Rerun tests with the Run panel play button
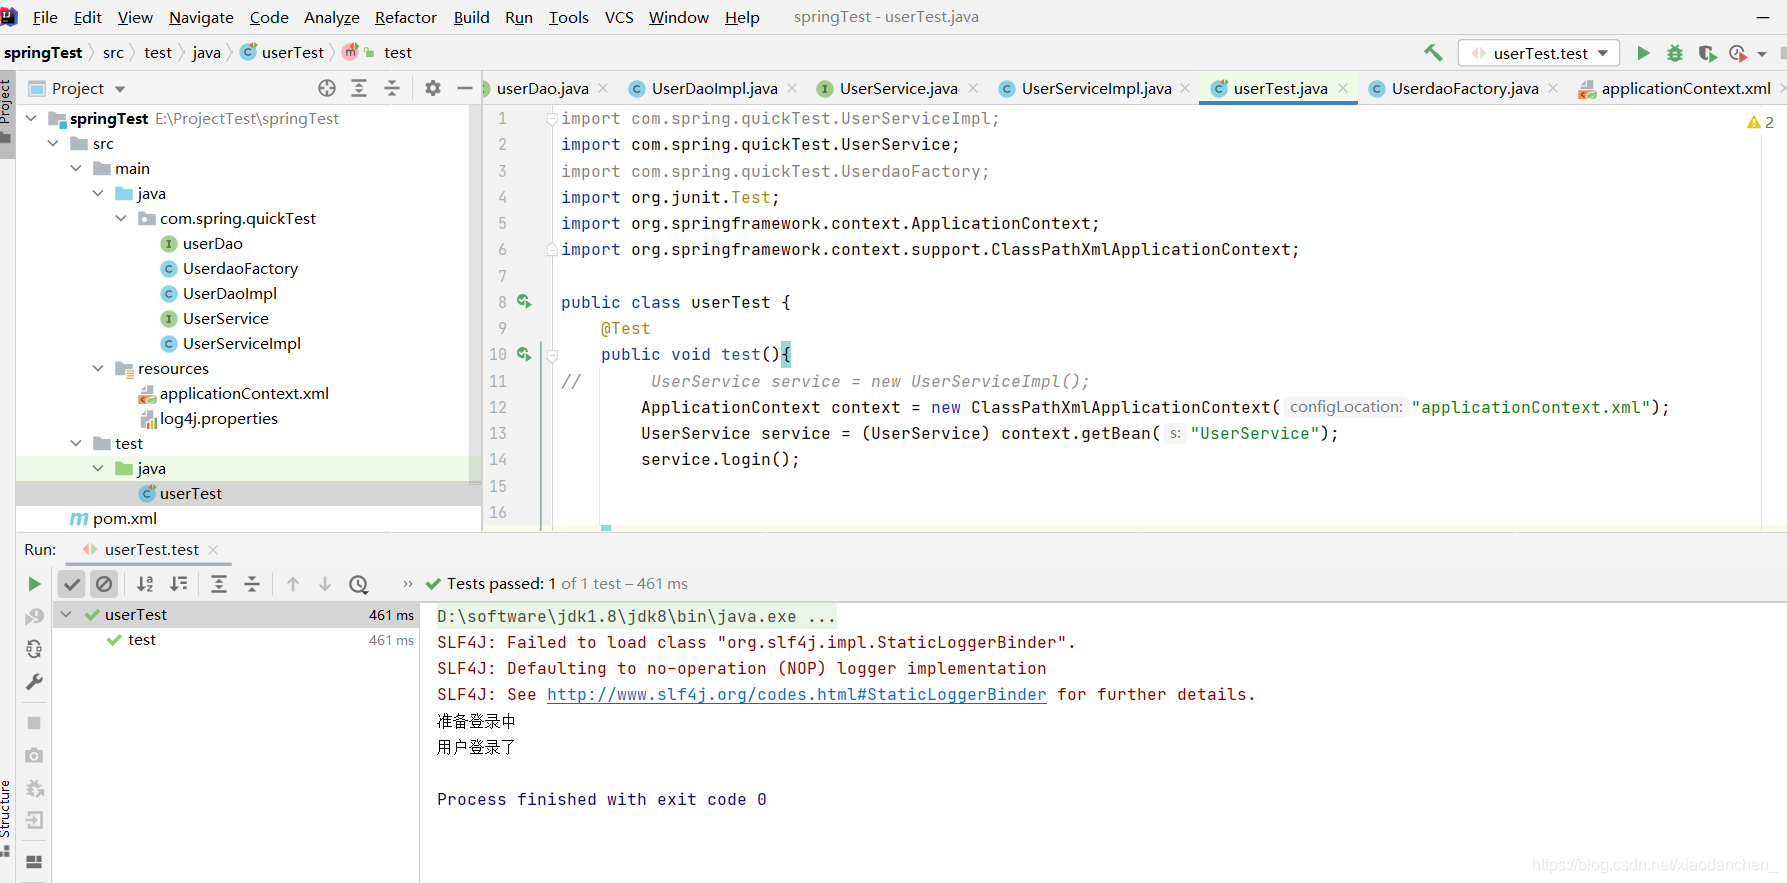Screen dimensions: 1787x883 (x=34, y=584)
